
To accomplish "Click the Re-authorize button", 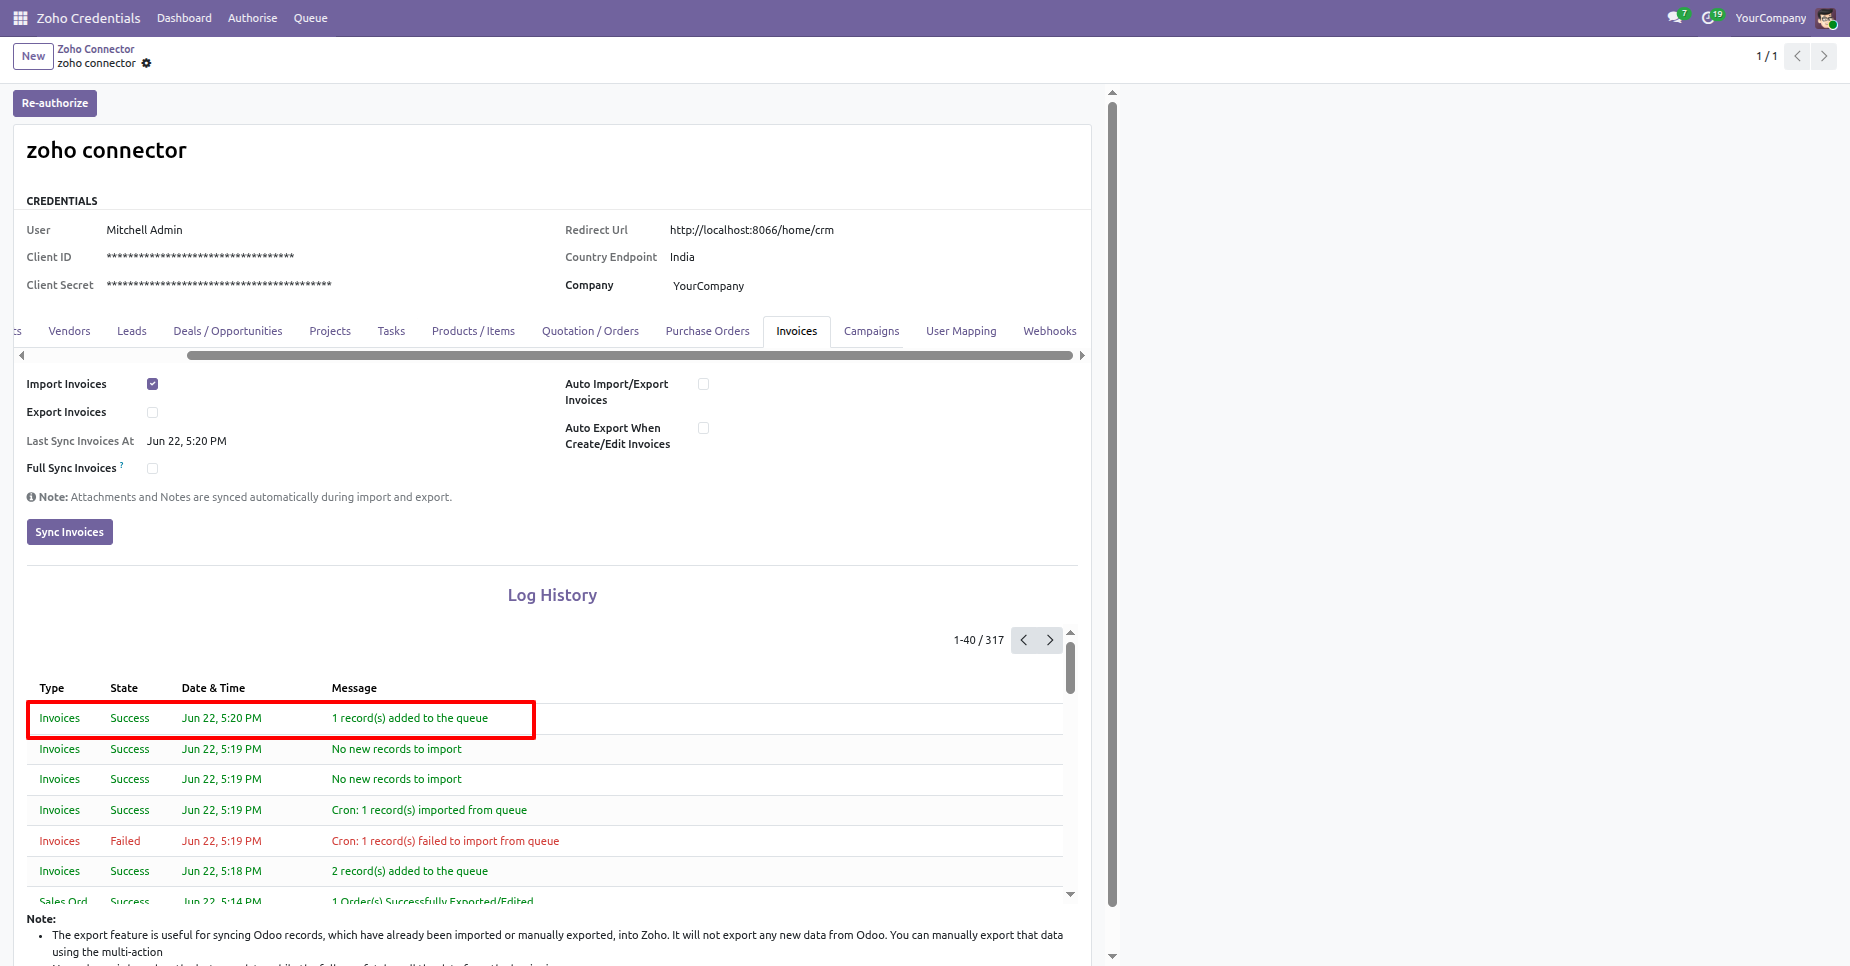I will [x=55, y=103].
